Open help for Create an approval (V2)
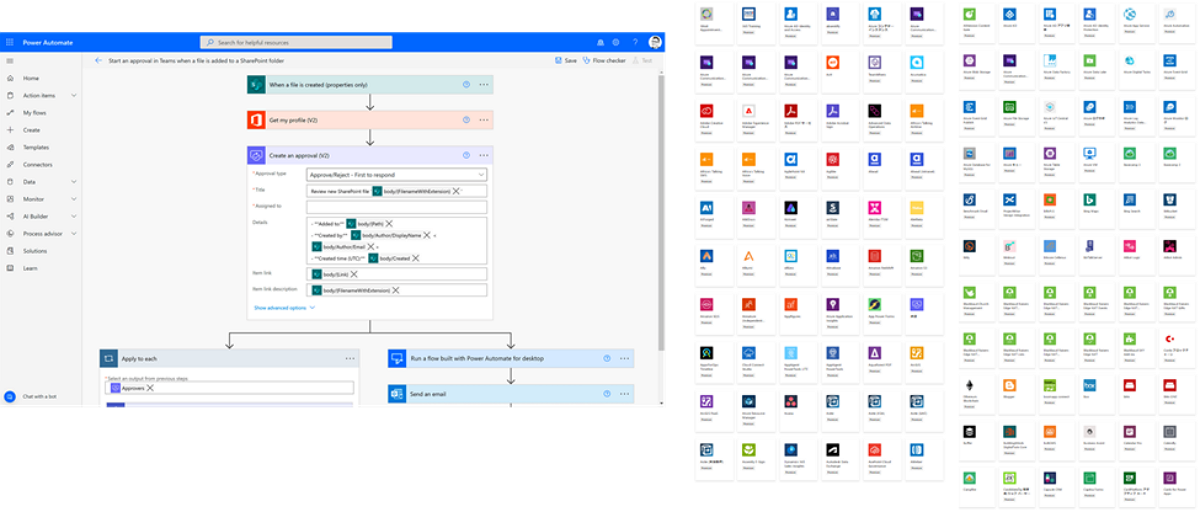Viewport: 1200px width, 512px height. click(x=466, y=155)
